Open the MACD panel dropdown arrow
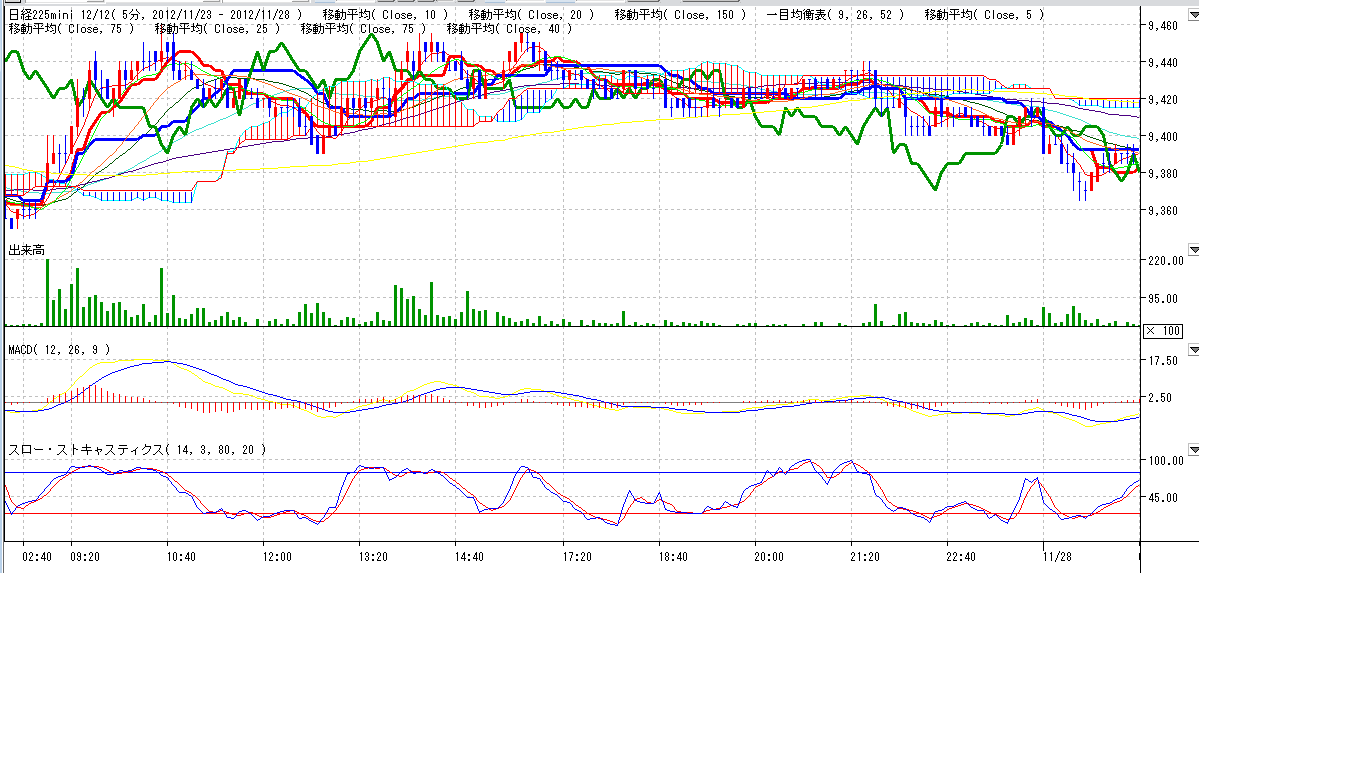Viewport: 1366px width, 768px height. point(1193,350)
